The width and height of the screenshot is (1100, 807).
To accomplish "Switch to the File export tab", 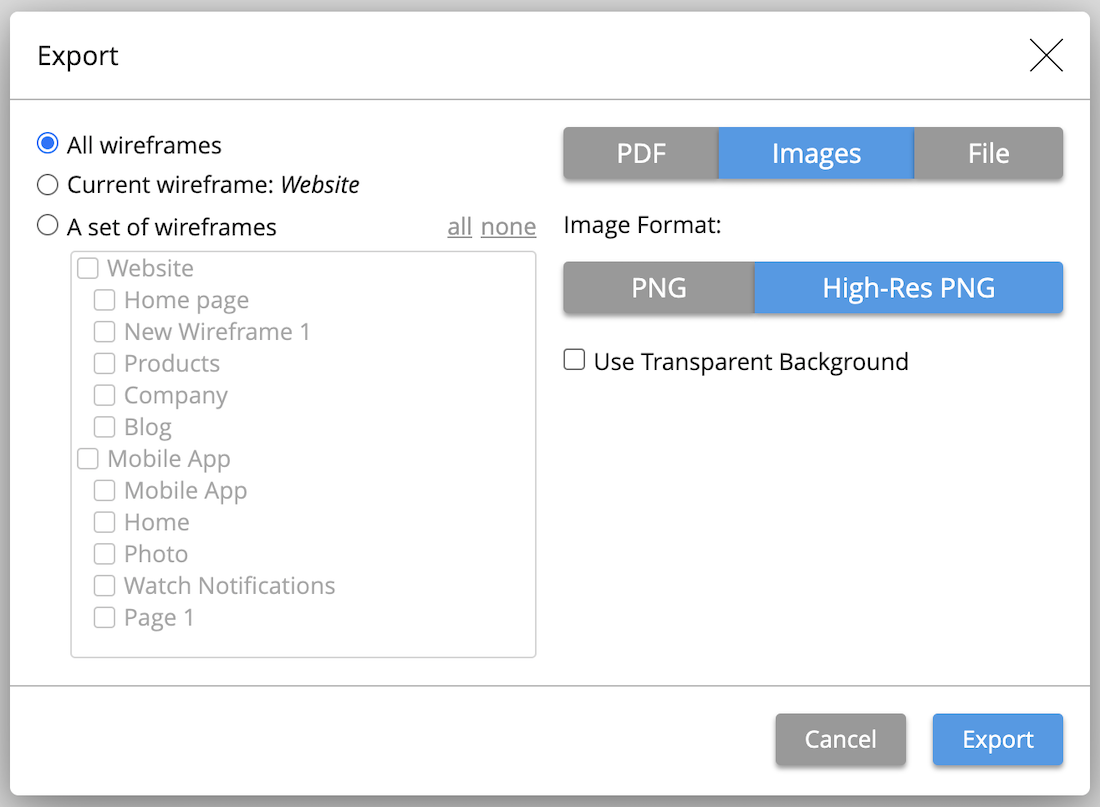I will click(988, 154).
